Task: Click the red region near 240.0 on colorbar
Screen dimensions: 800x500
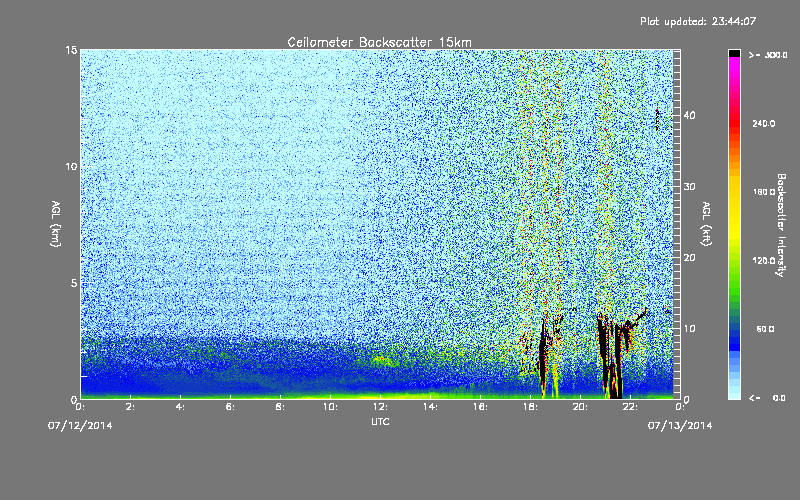Action: click(x=734, y=123)
